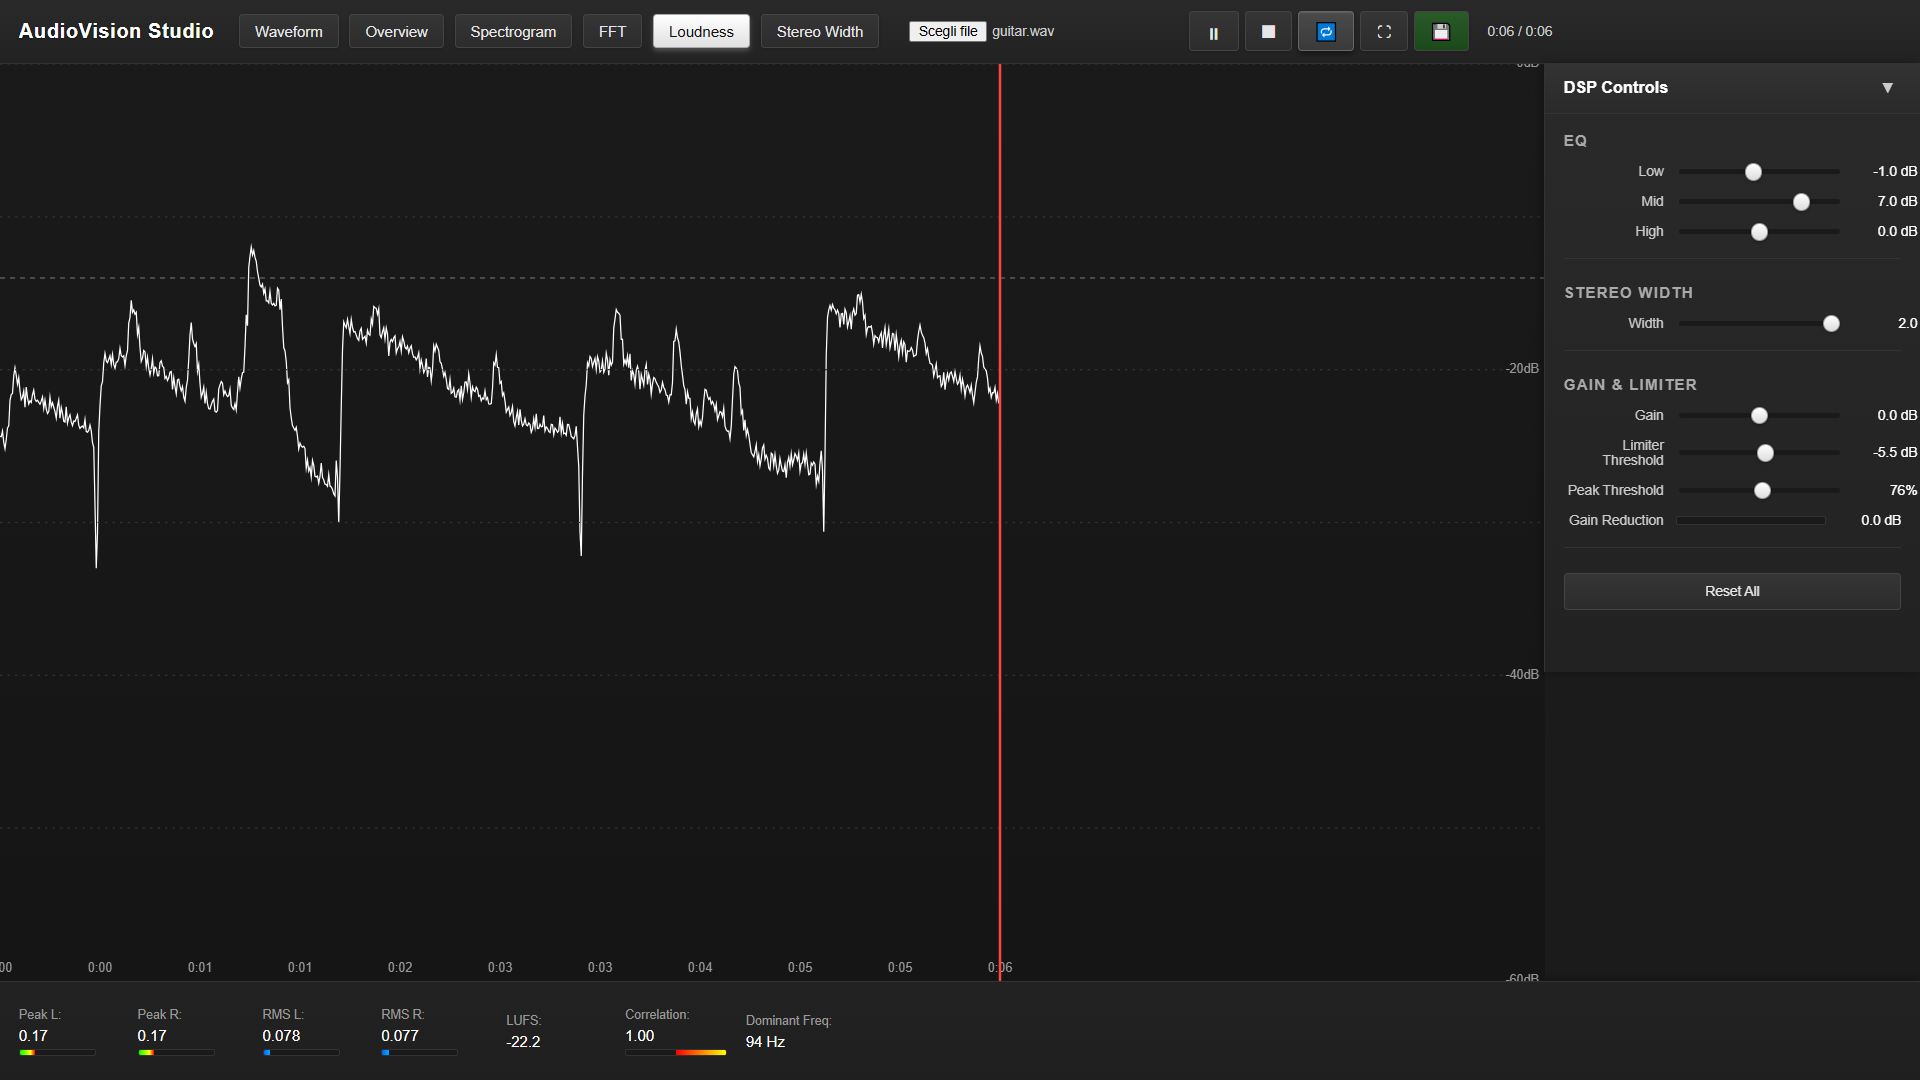Click the EQ Mid slider handle
The width and height of the screenshot is (1920, 1080).
pos(1801,202)
